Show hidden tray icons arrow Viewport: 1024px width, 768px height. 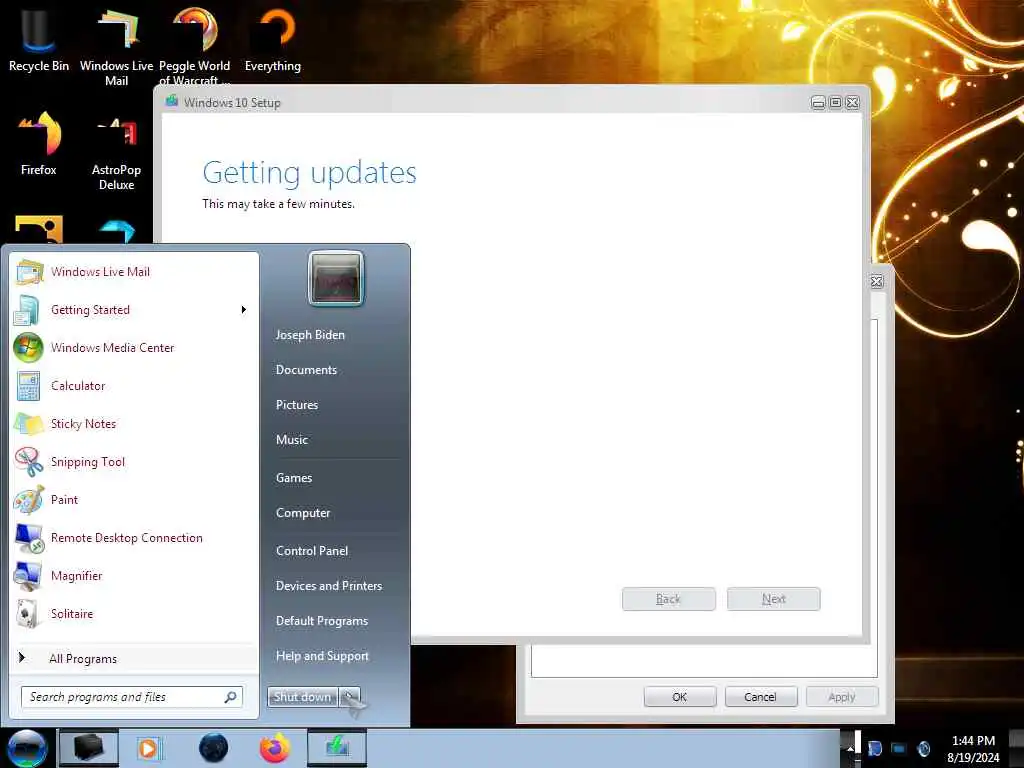tap(851, 748)
